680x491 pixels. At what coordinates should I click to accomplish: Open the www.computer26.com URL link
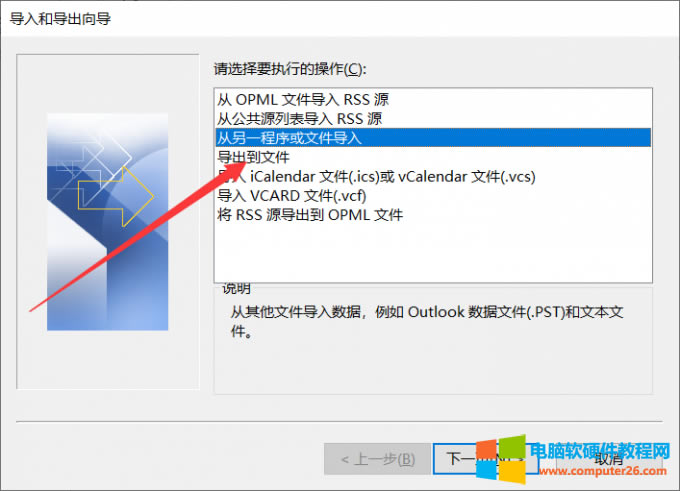tap(603, 471)
